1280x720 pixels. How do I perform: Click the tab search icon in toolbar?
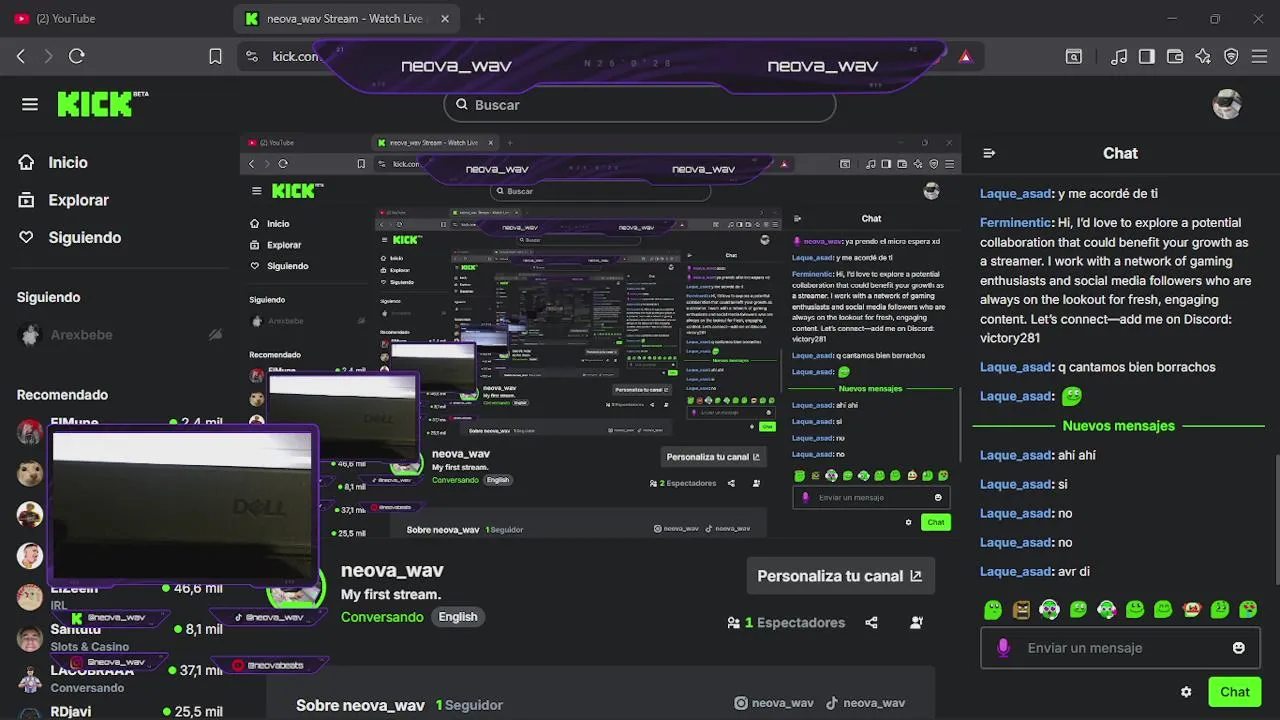(x=1073, y=57)
